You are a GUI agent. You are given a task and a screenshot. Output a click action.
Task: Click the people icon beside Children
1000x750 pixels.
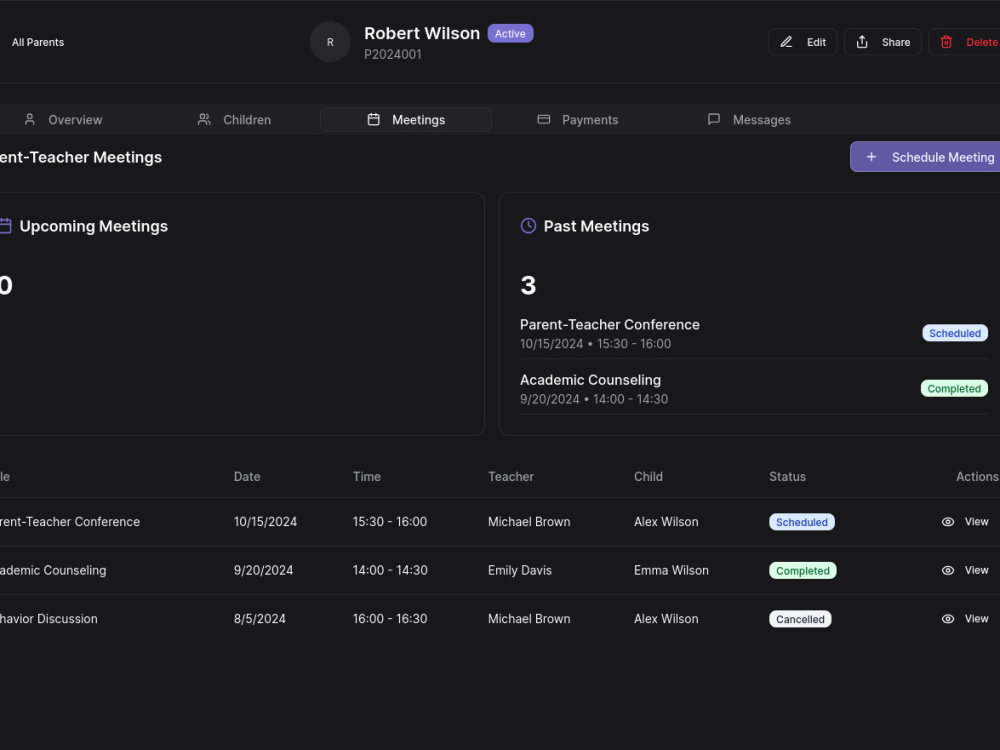(x=204, y=119)
